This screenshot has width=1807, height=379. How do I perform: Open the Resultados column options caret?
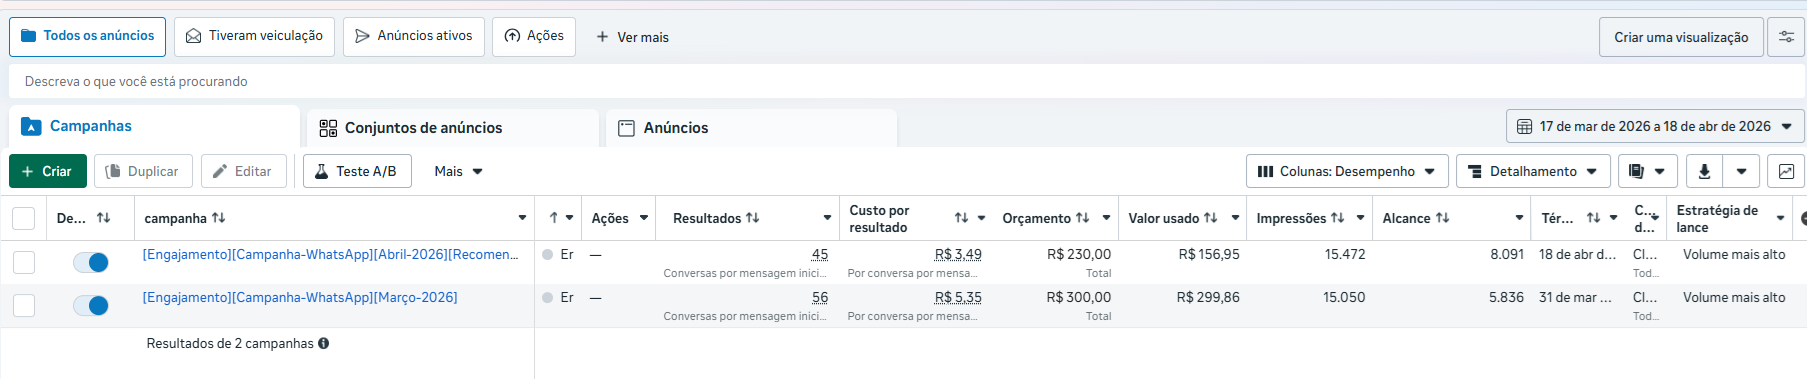point(827,218)
